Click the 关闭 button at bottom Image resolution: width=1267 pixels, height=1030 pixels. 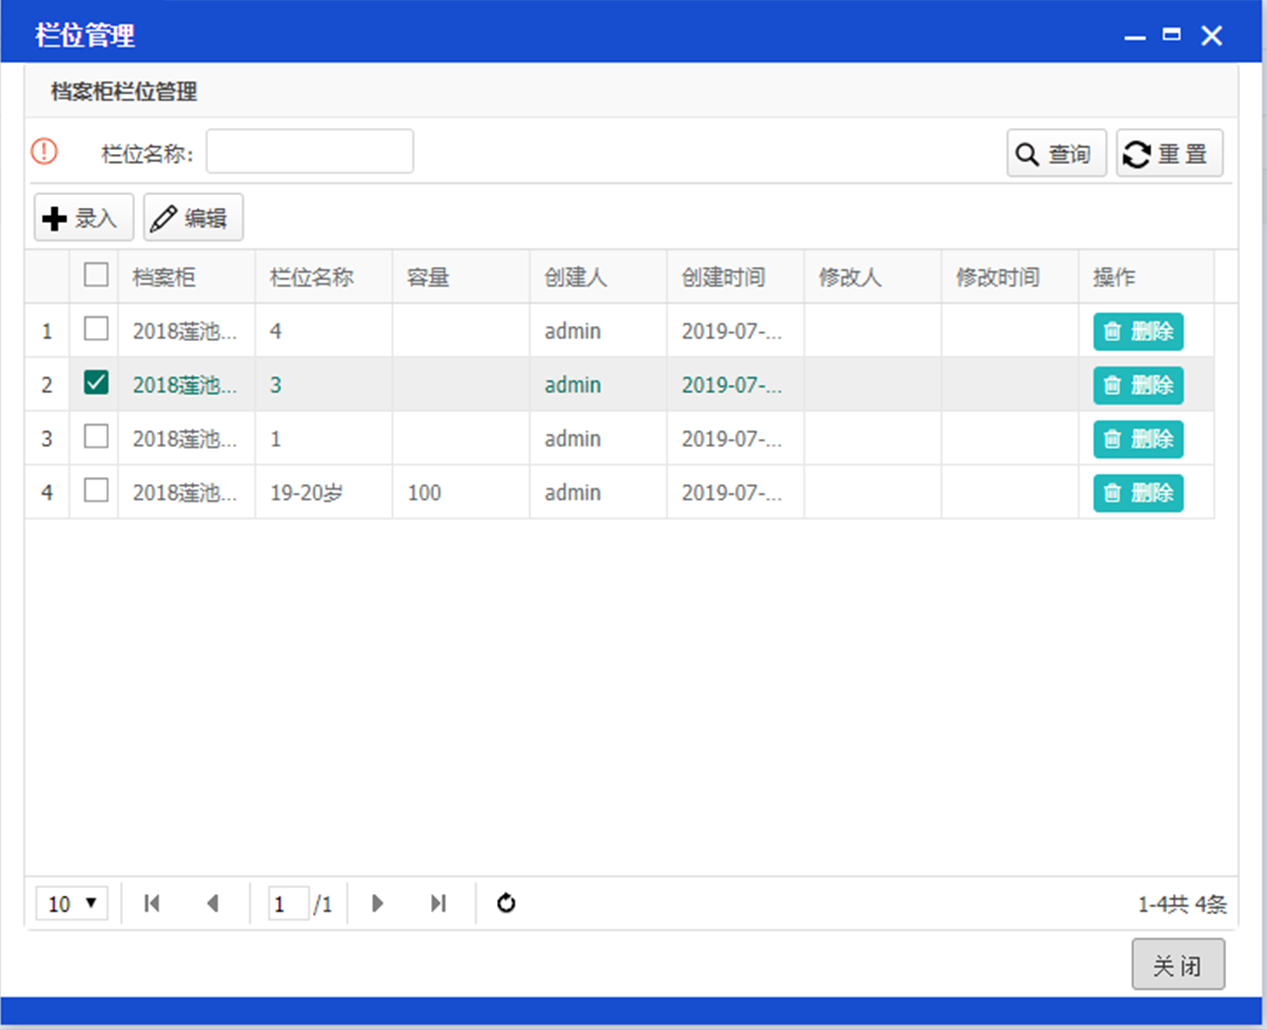pyautogui.click(x=1177, y=965)
